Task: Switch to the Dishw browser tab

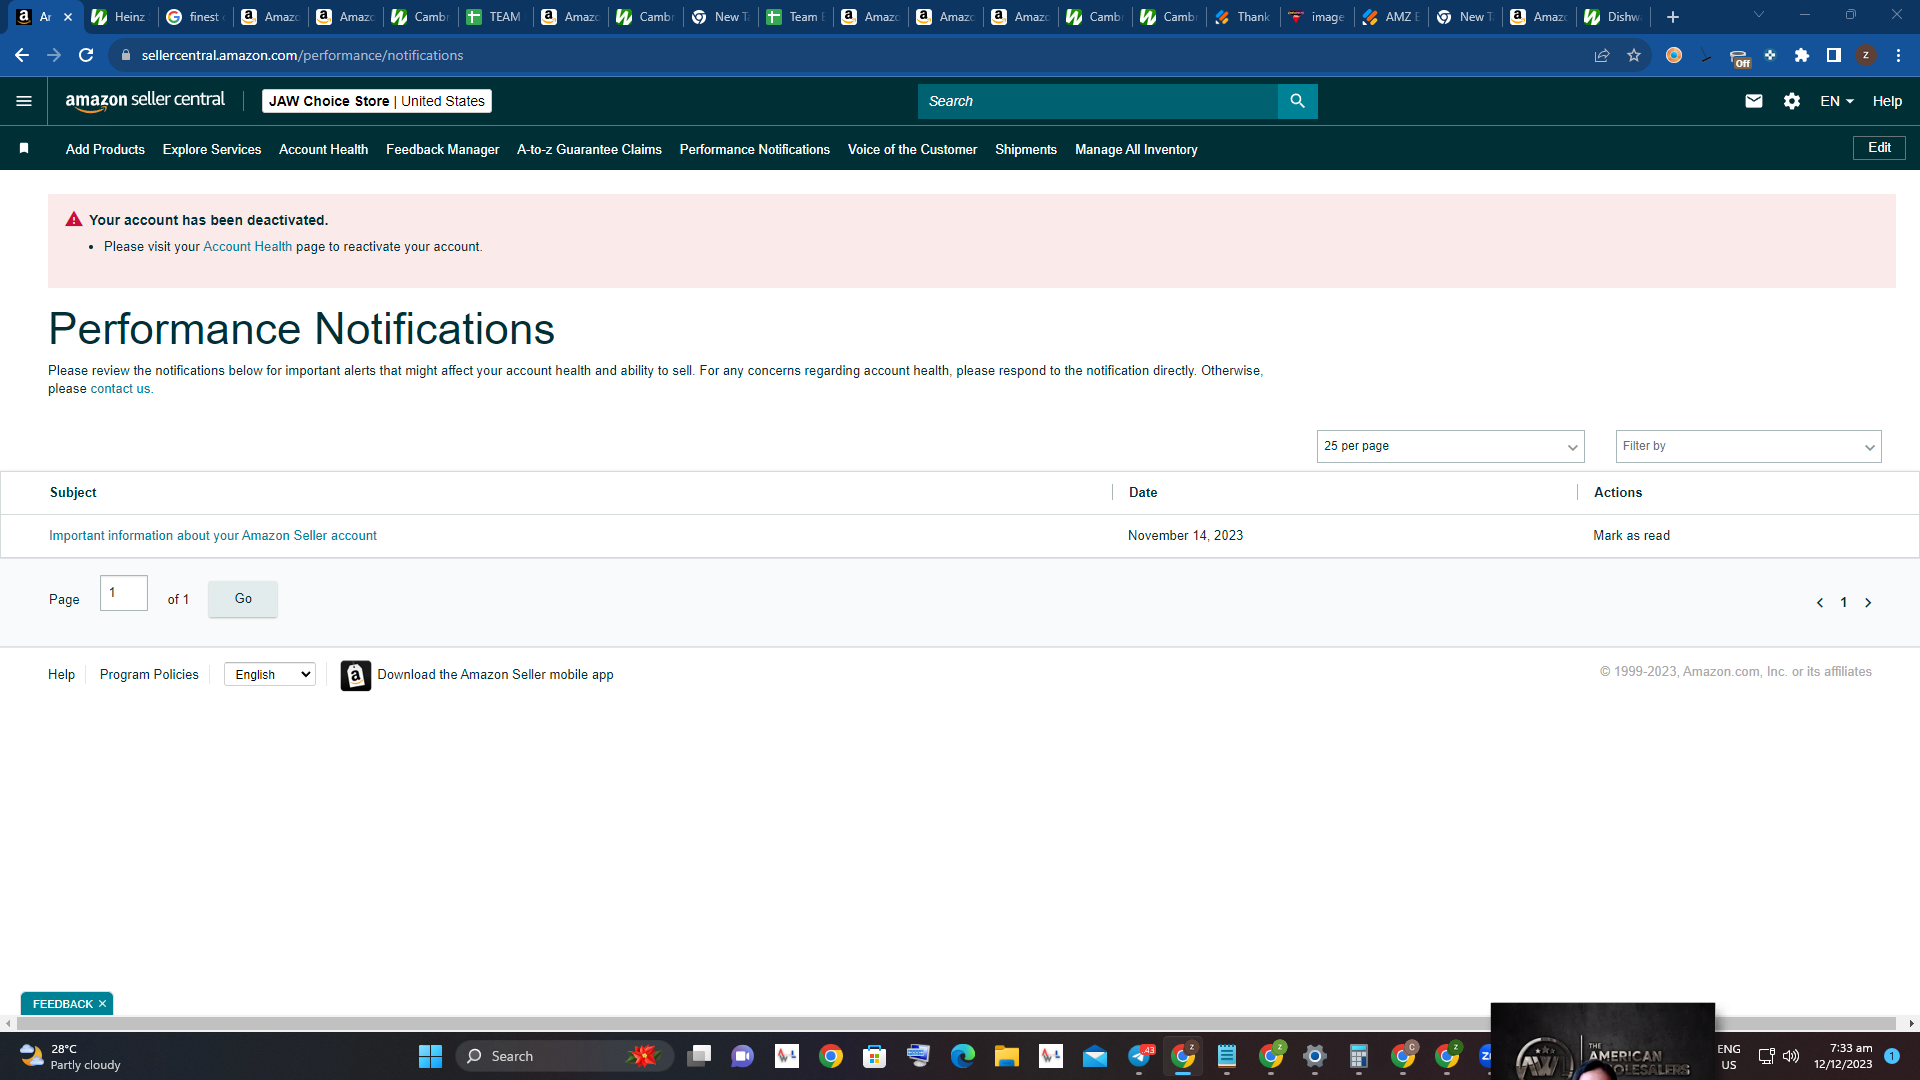Action: coord(1614,17)
